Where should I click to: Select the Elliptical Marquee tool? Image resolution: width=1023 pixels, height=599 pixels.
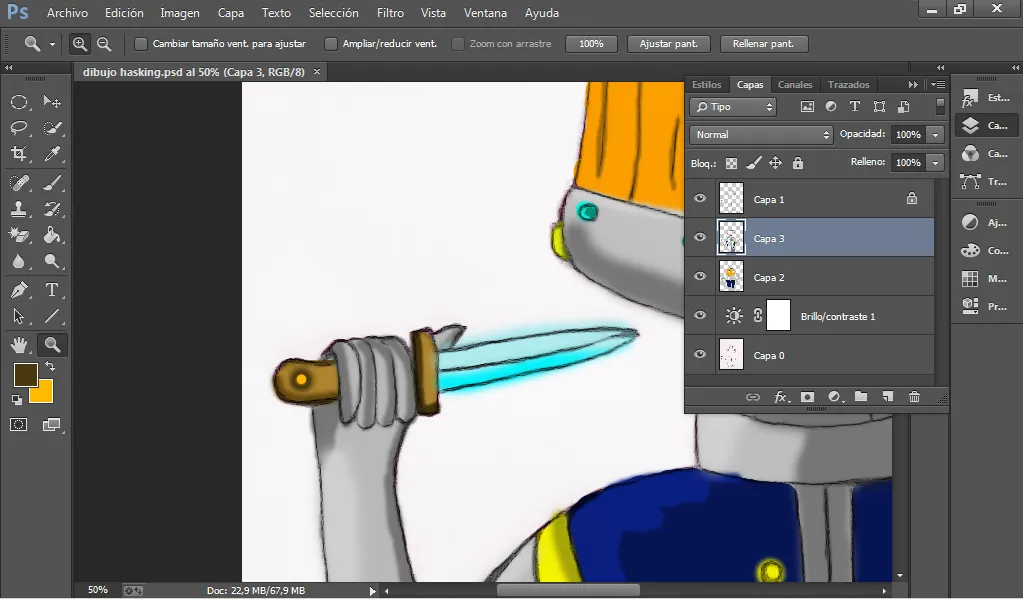point(19,102)
